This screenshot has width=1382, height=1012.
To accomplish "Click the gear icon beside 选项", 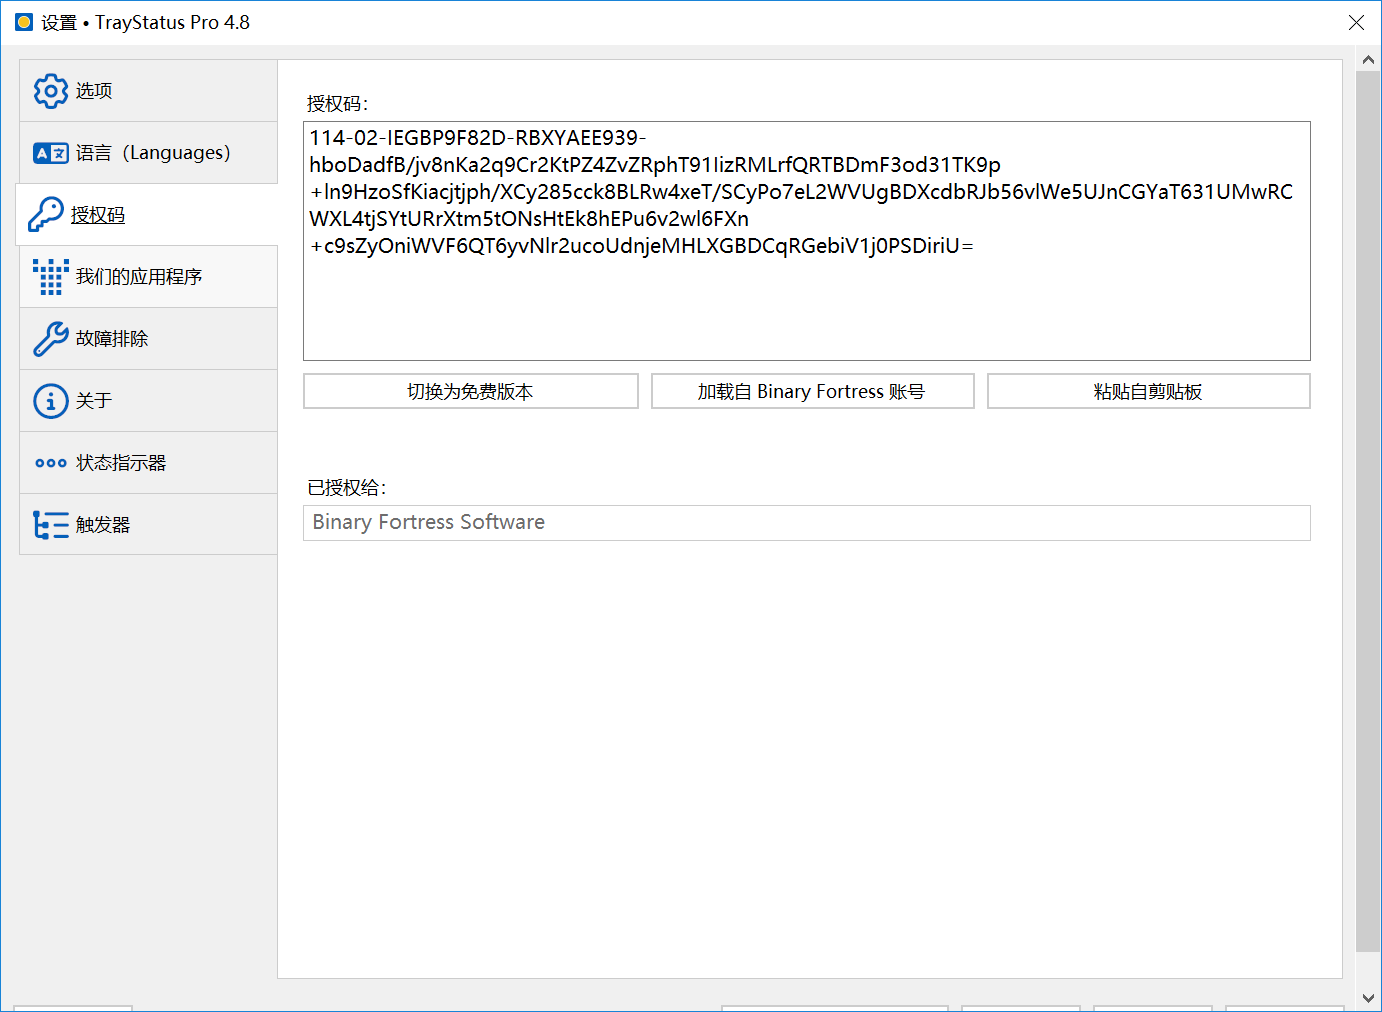I will coord(51,91).
